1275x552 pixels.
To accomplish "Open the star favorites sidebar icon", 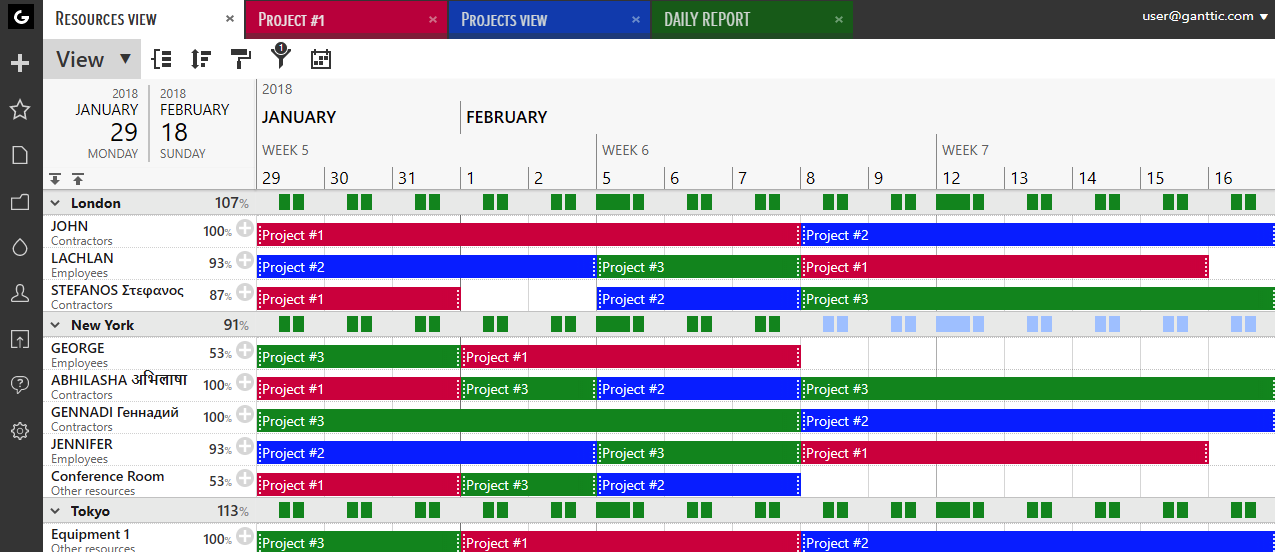I will point(19,110).
